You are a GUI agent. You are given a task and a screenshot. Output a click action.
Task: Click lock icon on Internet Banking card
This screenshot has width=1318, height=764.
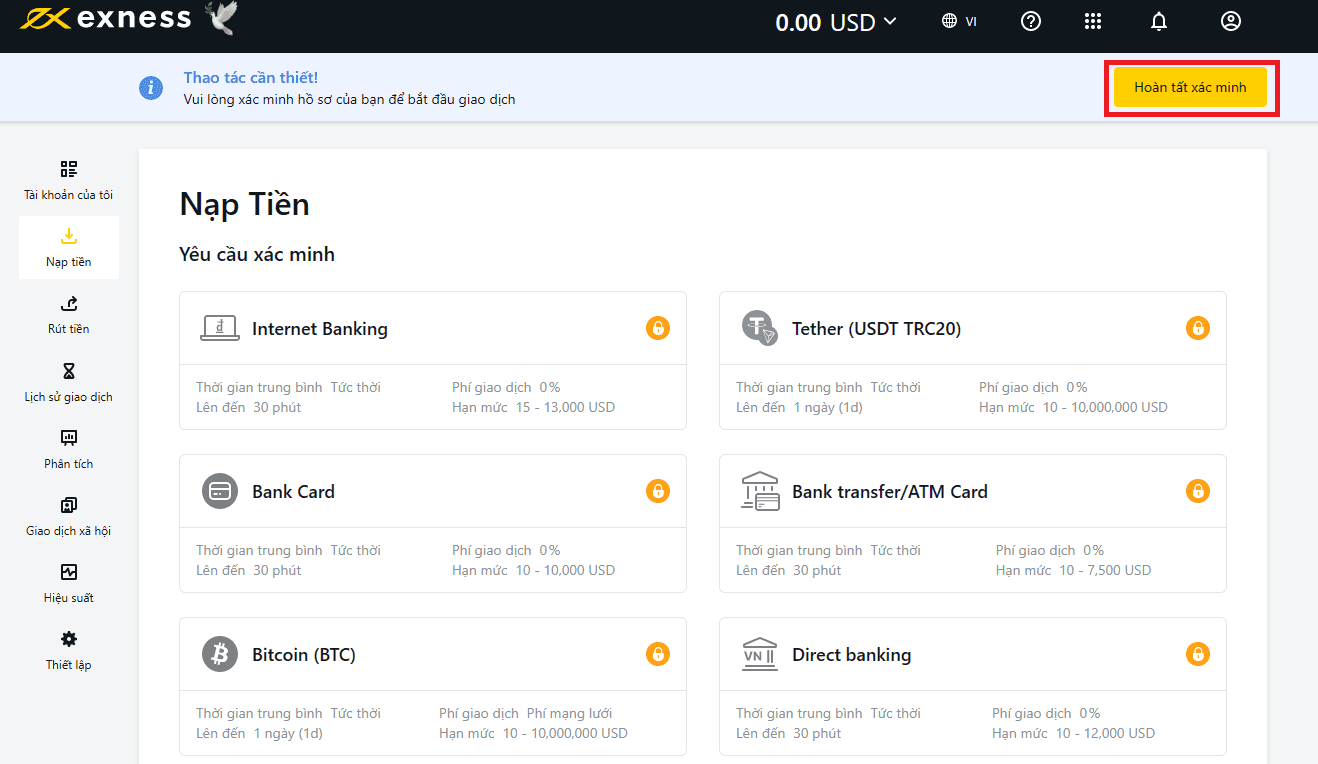click(x=658, y=327)
